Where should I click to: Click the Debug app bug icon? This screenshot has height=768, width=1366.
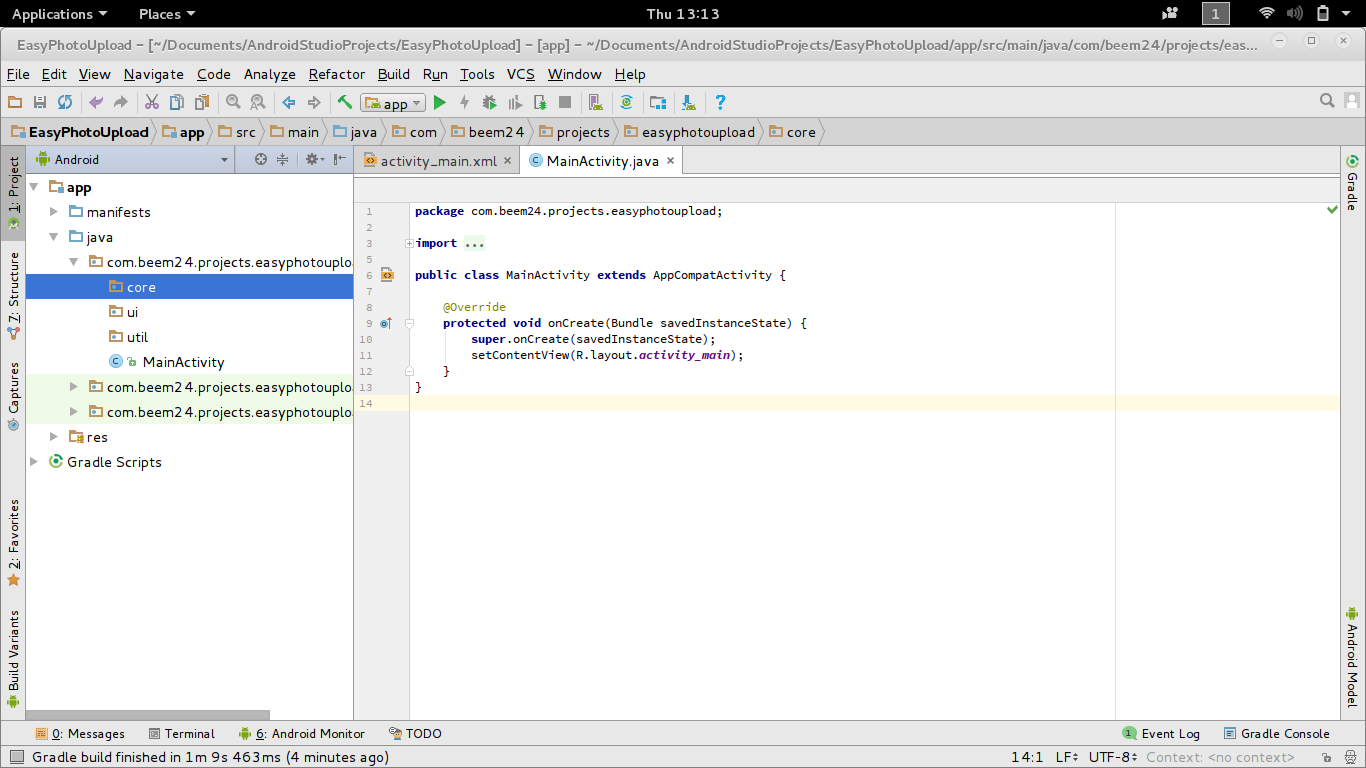[489, 103]
